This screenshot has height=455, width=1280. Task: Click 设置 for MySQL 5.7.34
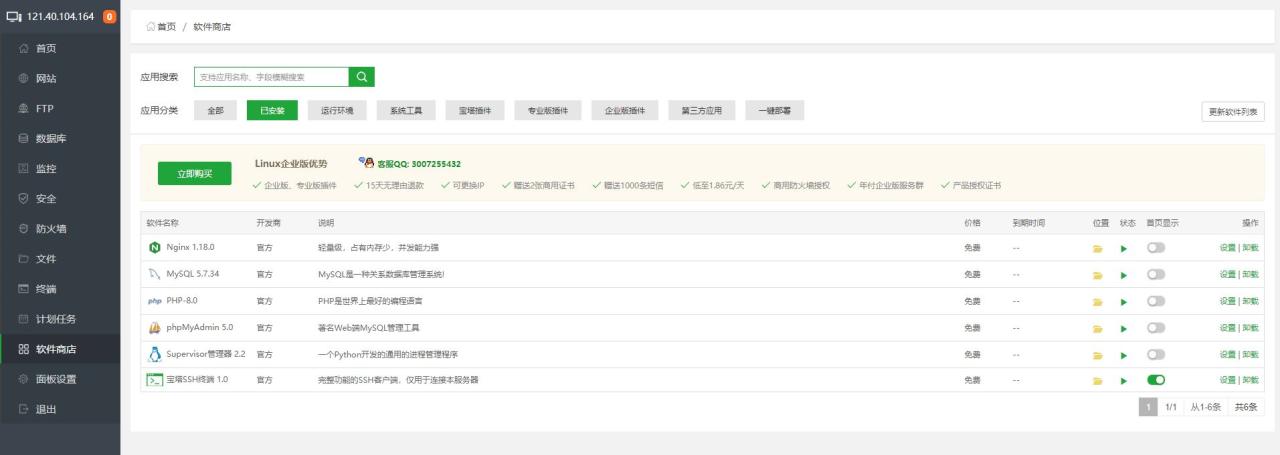(1228, 273)
